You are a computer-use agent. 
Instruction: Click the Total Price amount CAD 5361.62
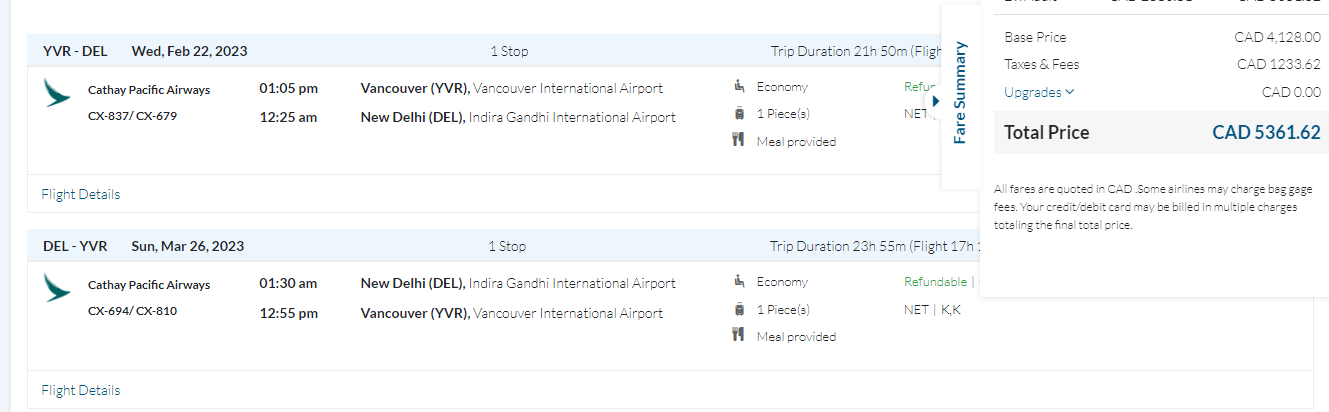click(1266, 132)
